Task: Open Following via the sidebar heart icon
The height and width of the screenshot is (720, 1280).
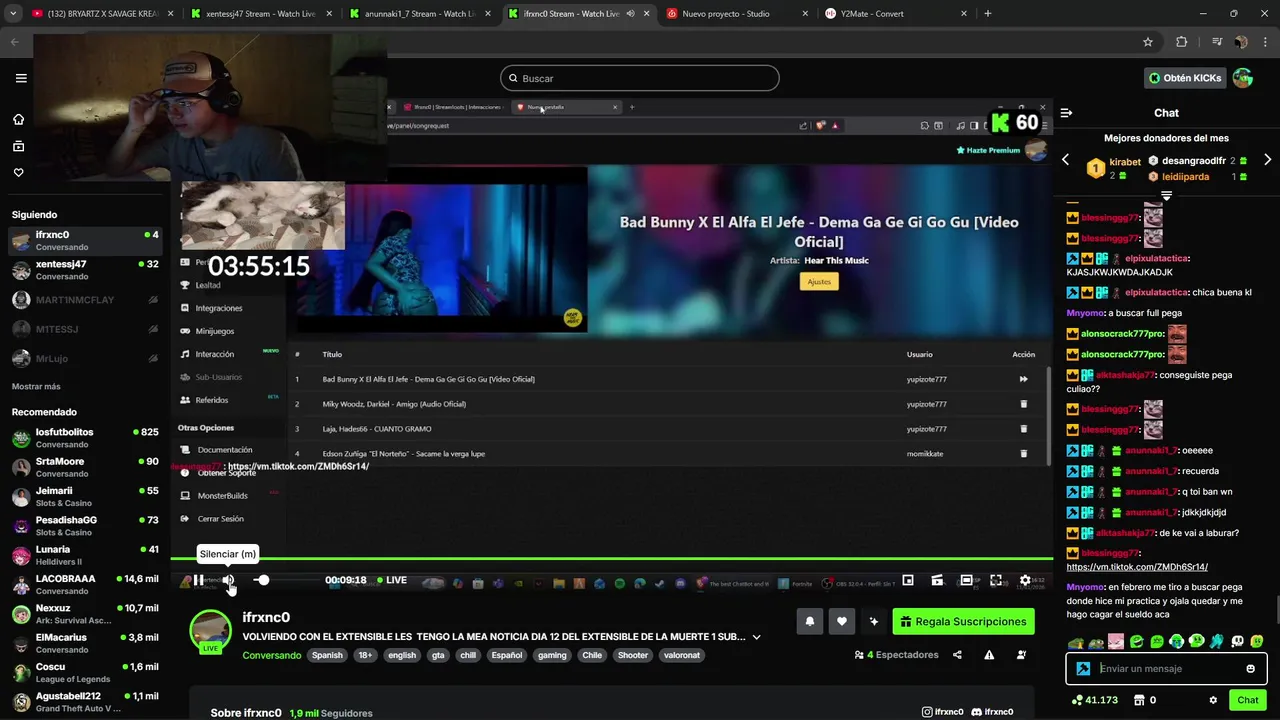Action: pyautogui.click(x=18, y=172)
